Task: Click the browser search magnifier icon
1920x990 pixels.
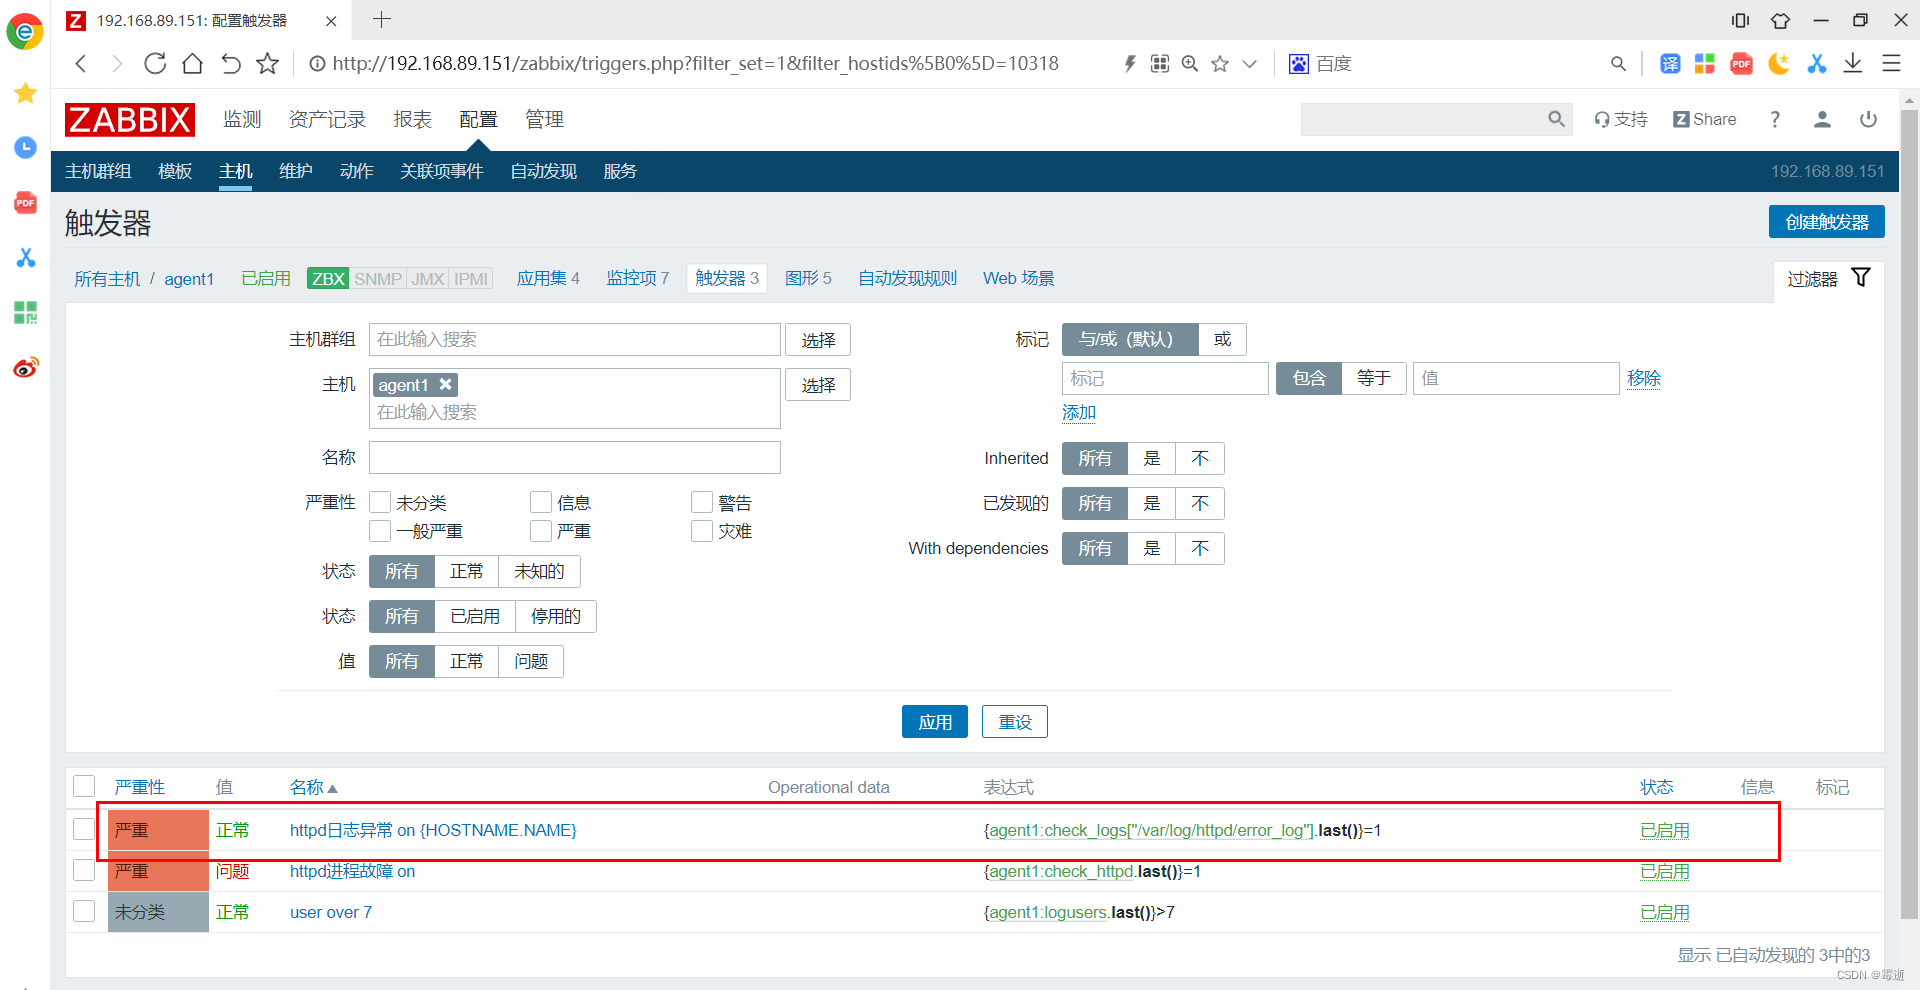Action: [1618, 64]
